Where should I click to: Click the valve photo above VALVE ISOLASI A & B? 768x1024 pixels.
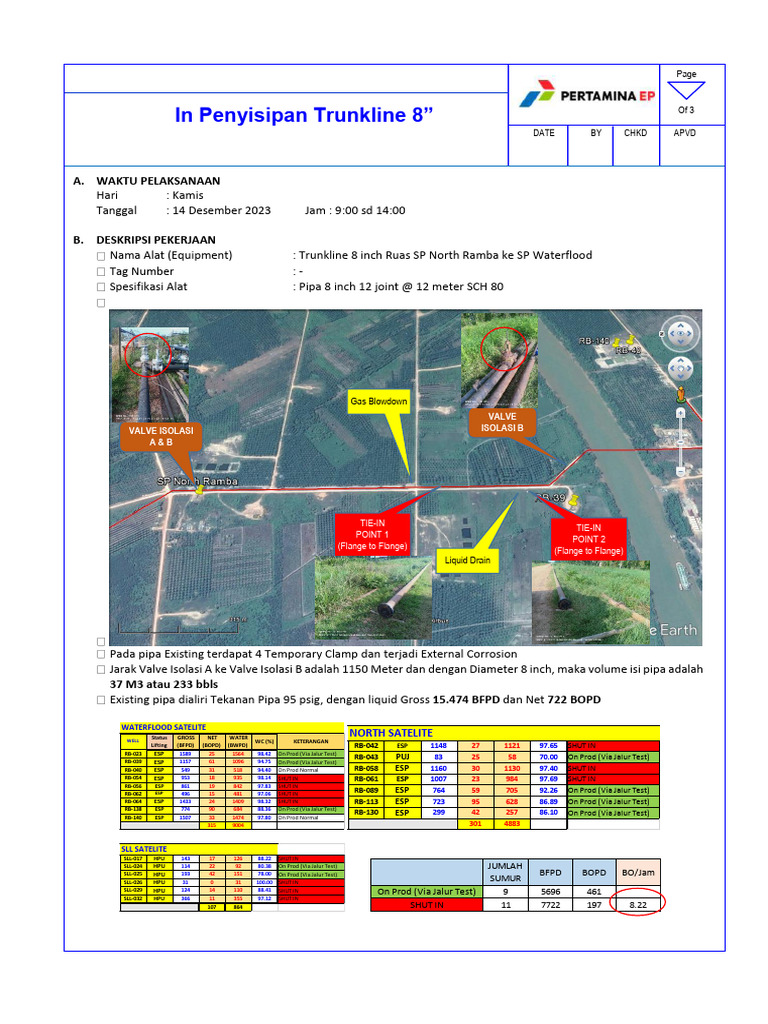pos(152,374)
